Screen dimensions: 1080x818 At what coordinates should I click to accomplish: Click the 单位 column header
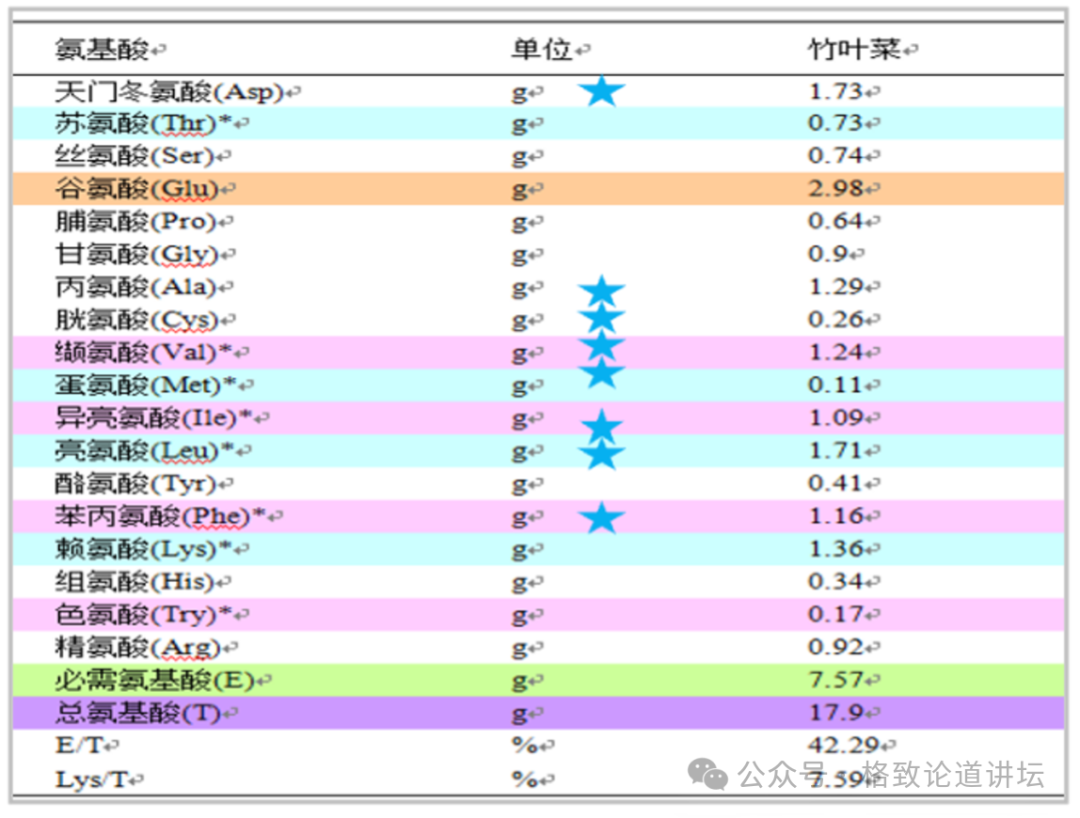tap(542, 49)
